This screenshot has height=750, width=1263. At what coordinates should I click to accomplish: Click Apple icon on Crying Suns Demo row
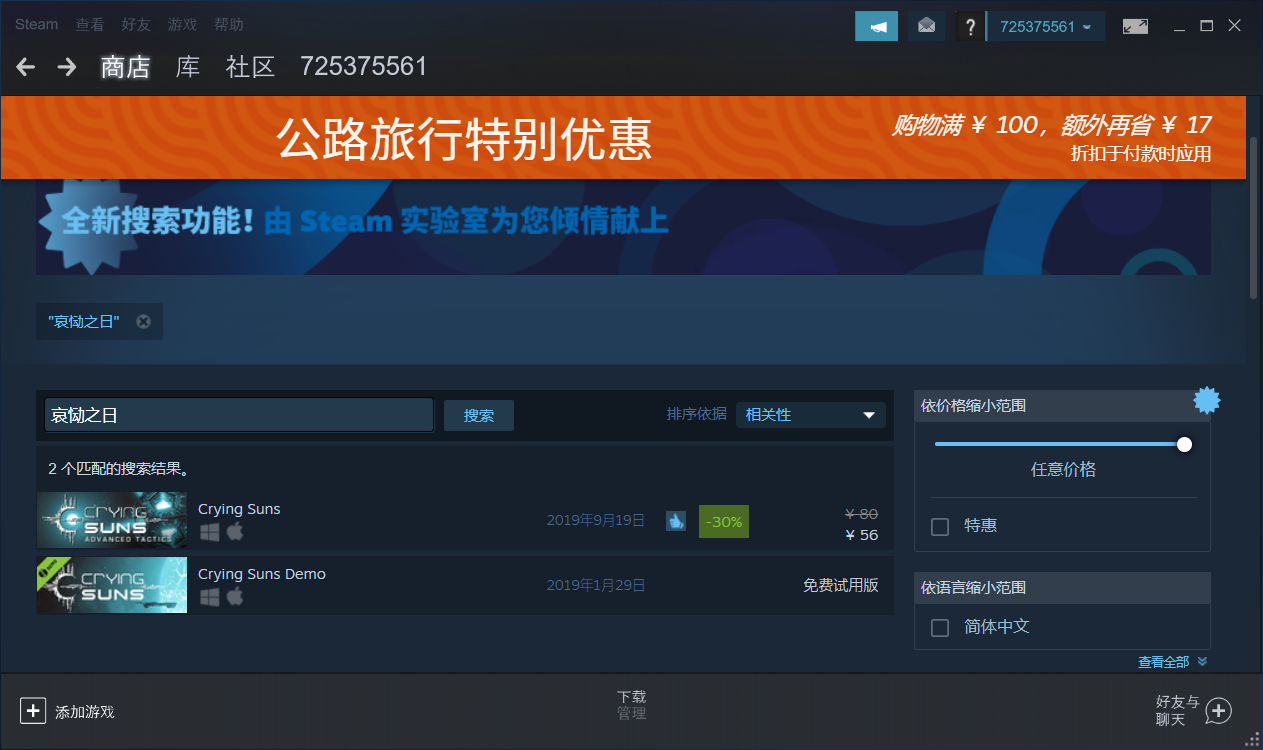(x=235, y=596)
